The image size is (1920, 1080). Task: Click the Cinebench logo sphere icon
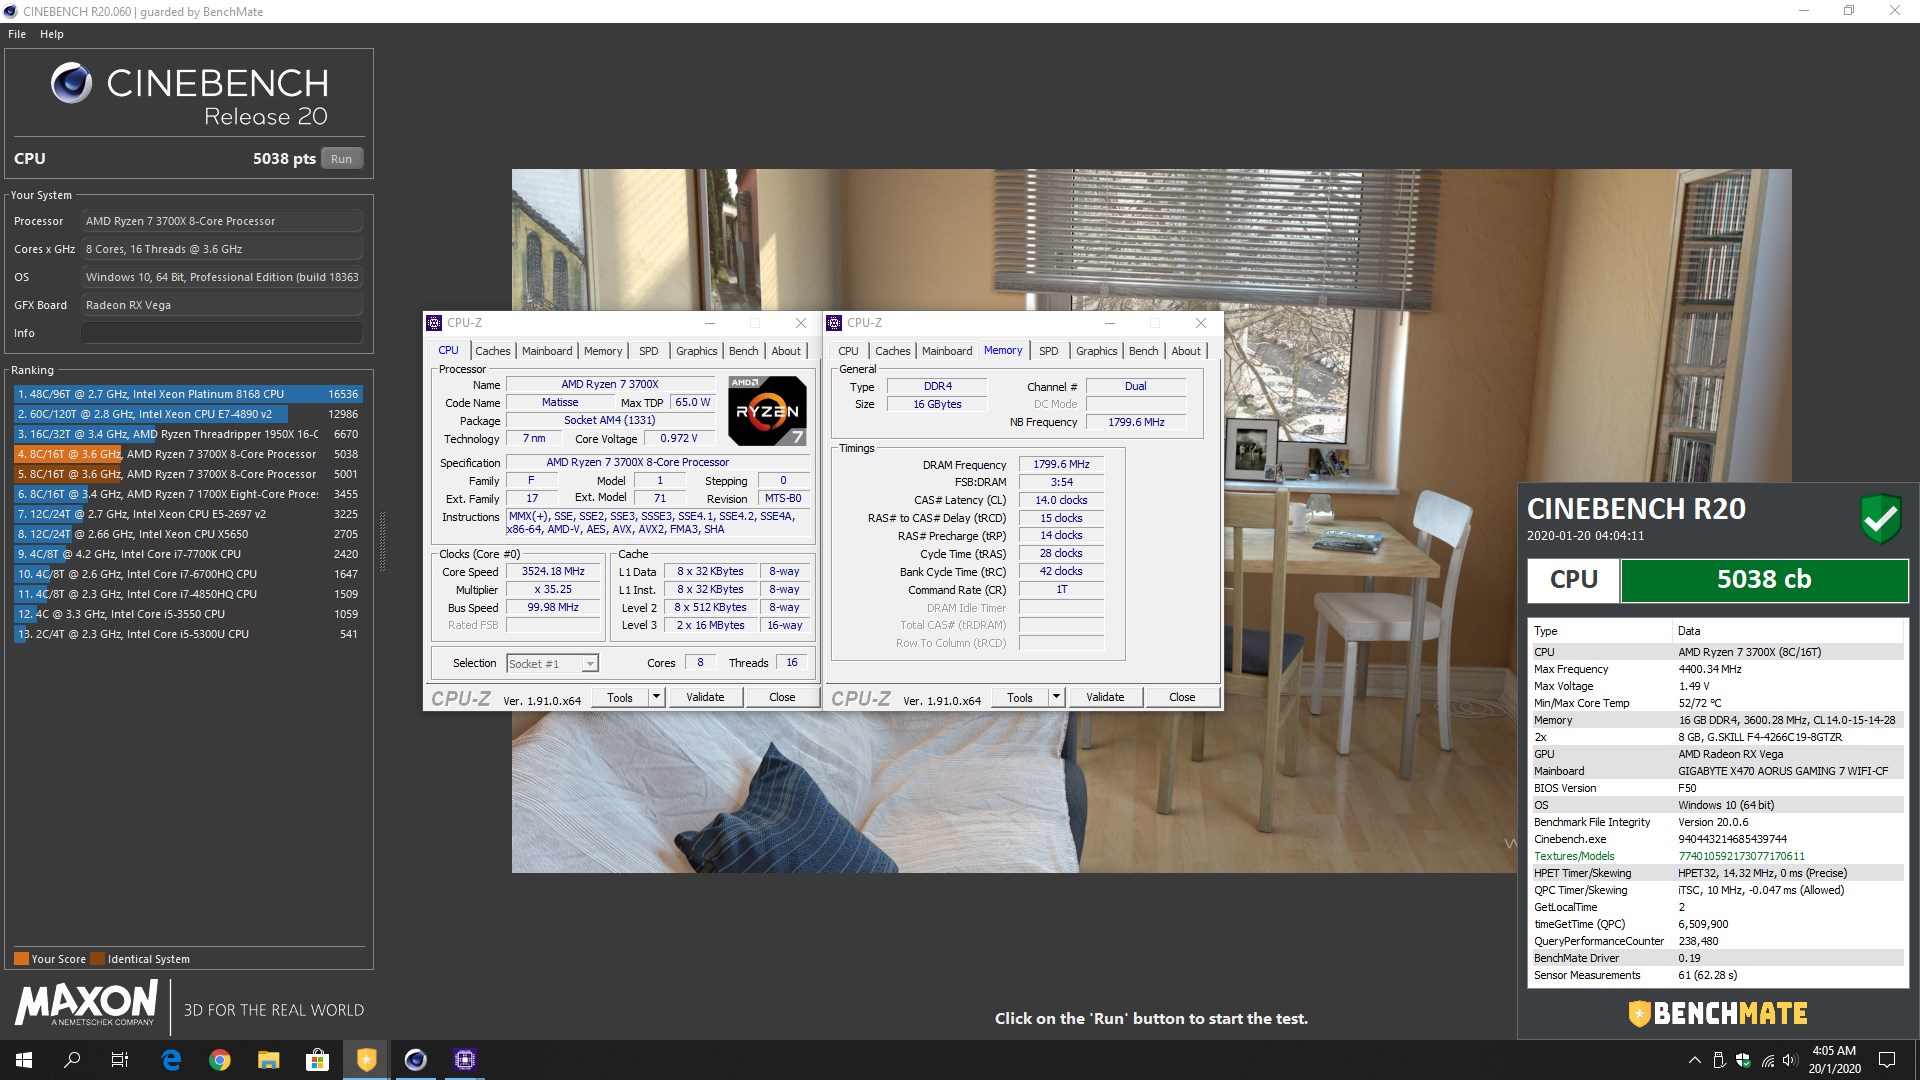(x=72, y=84)
